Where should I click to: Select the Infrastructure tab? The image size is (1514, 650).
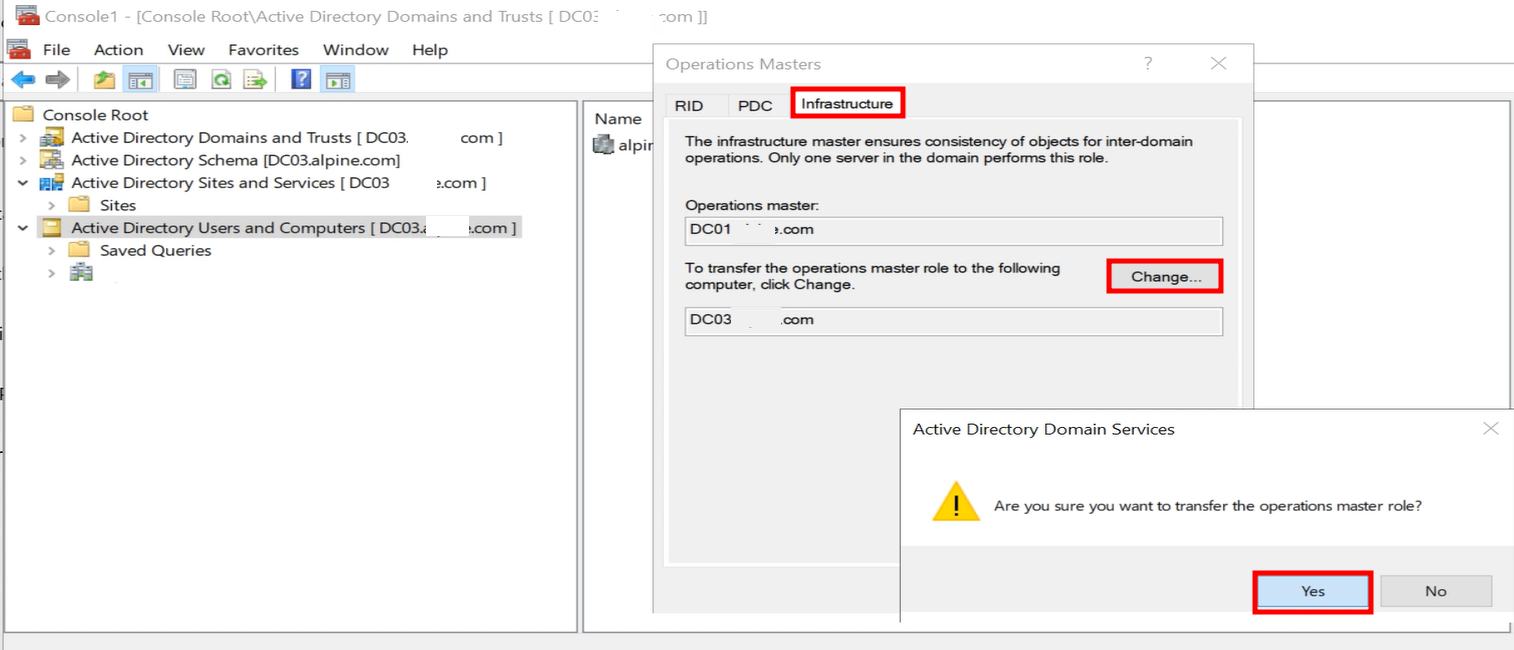tap(847, 103)
